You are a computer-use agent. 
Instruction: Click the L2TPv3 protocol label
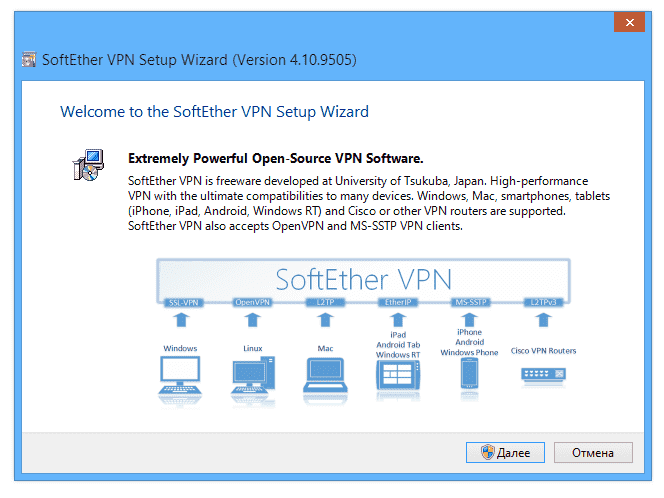543,301
